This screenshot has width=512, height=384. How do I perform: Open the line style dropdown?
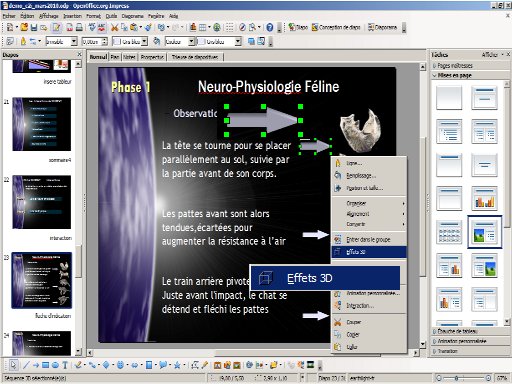coord(62,41)
